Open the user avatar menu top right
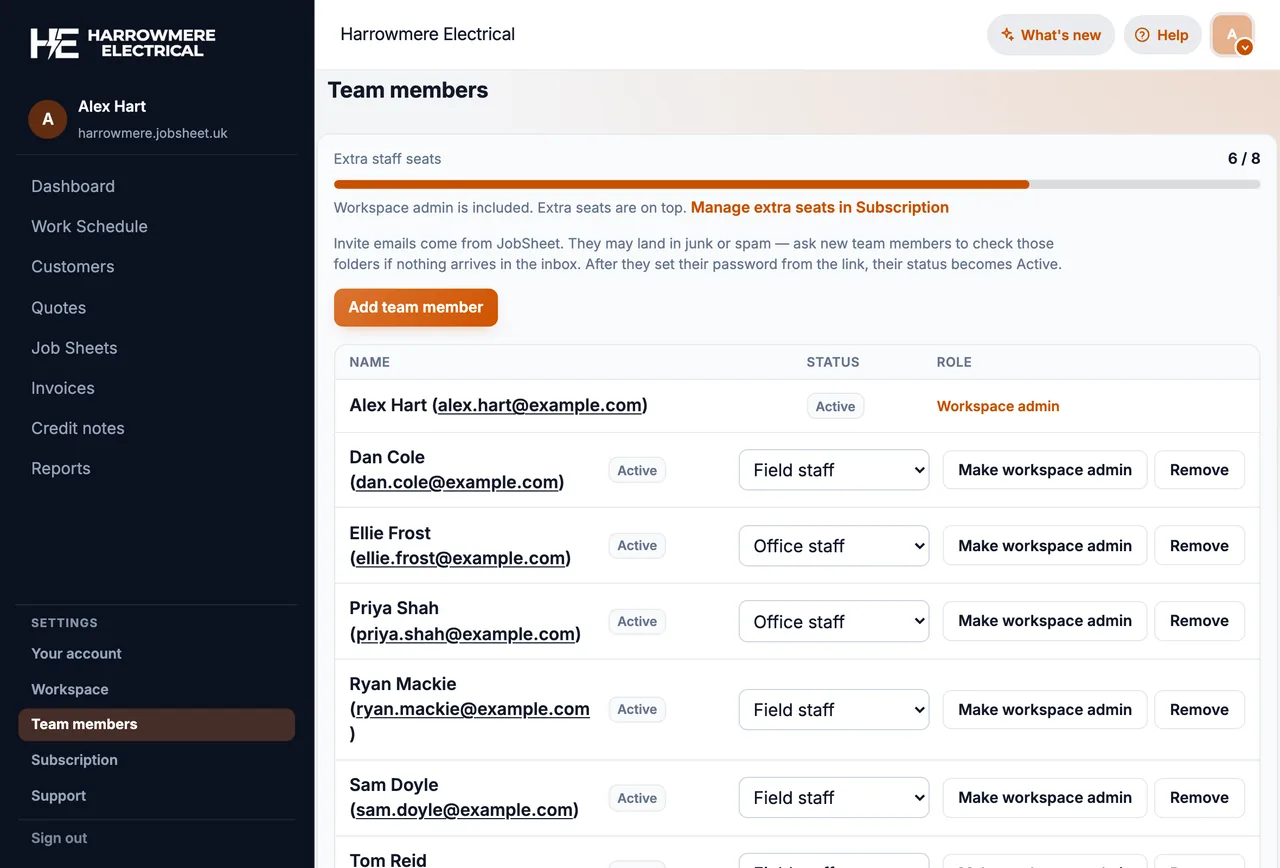 1232,35
